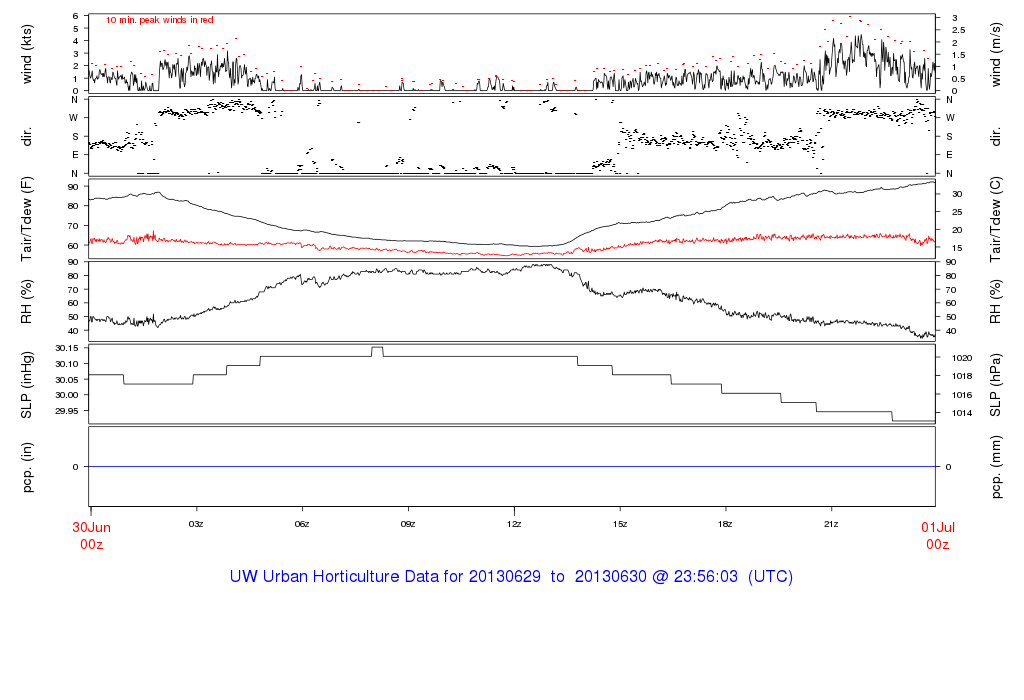Click the "SLP (inHg)" axis label

(x=27, y=385)
